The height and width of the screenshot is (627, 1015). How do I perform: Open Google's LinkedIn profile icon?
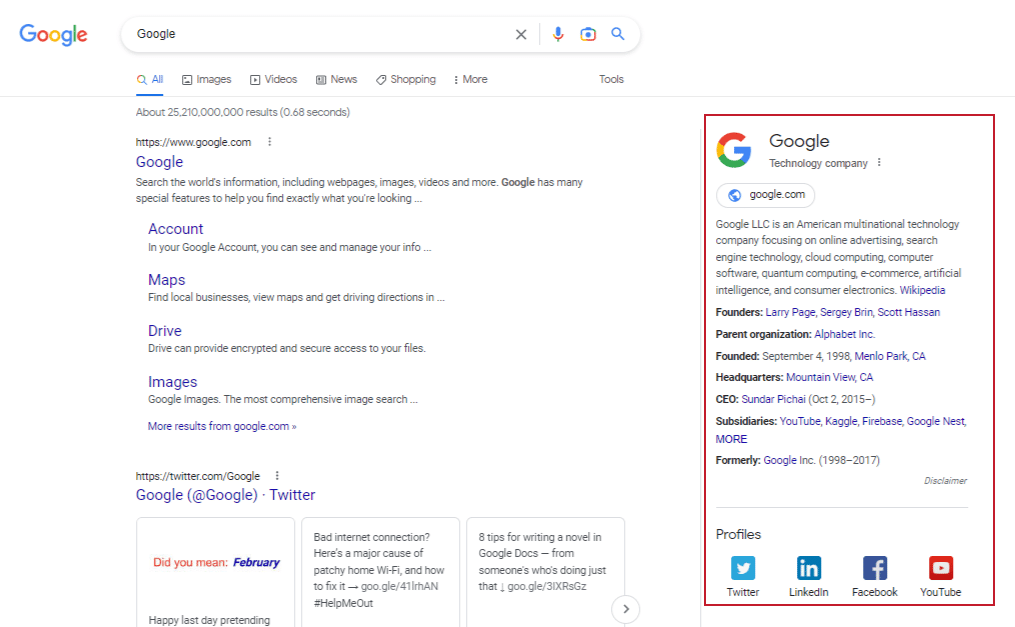pos(809,569)
